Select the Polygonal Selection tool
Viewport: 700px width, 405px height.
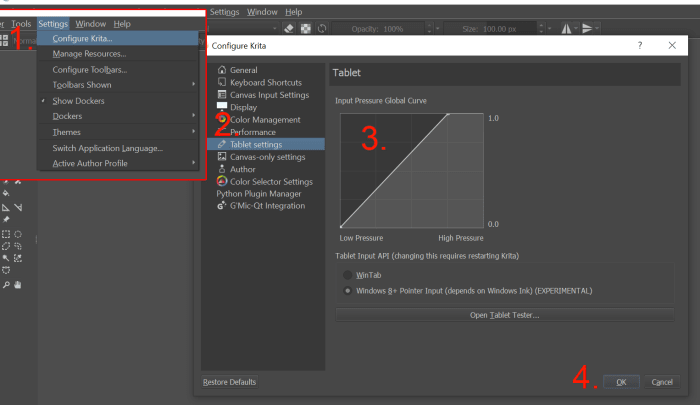[x=6, y=246]
